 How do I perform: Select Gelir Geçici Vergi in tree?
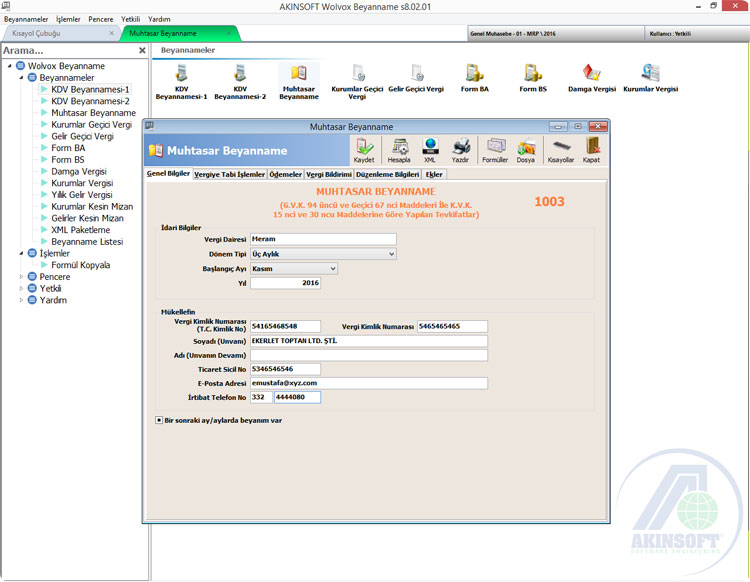click(x=82, y=136)
